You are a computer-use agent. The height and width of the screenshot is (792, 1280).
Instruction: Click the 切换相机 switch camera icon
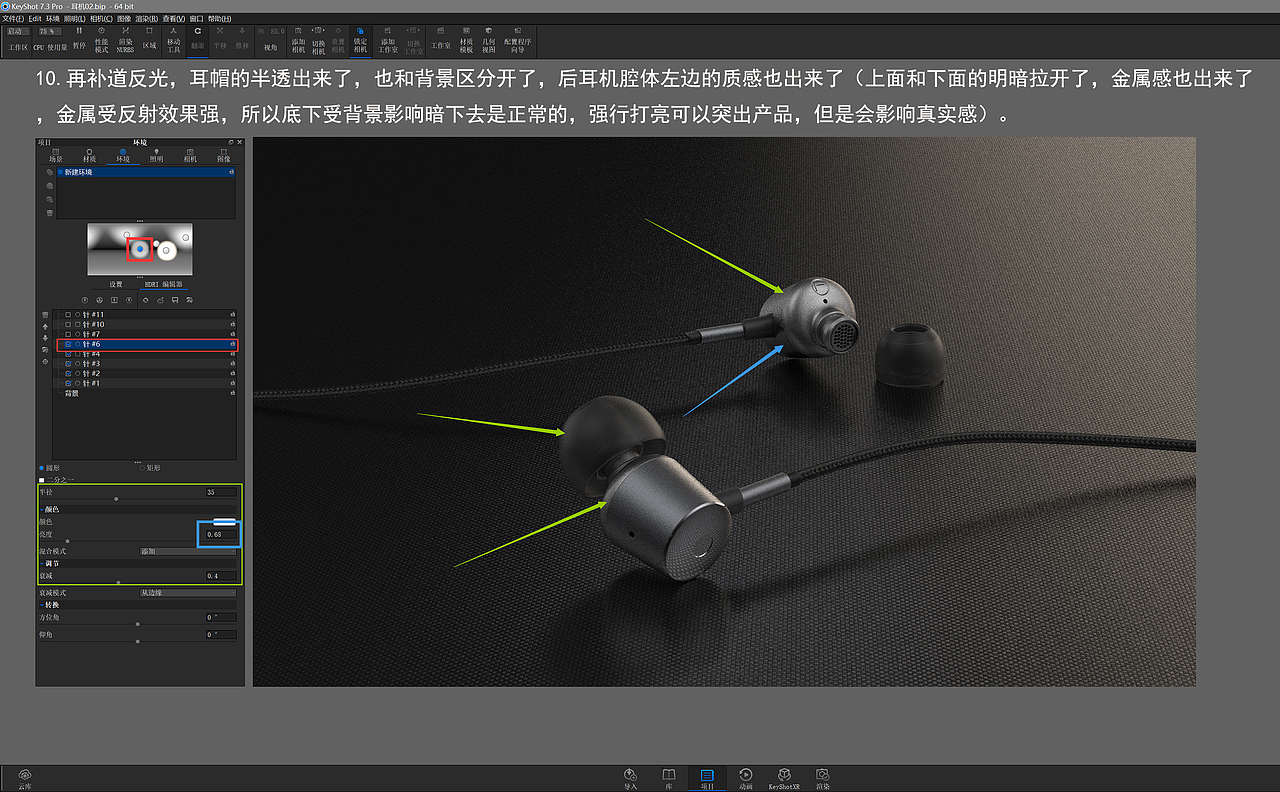click(318, 40)
